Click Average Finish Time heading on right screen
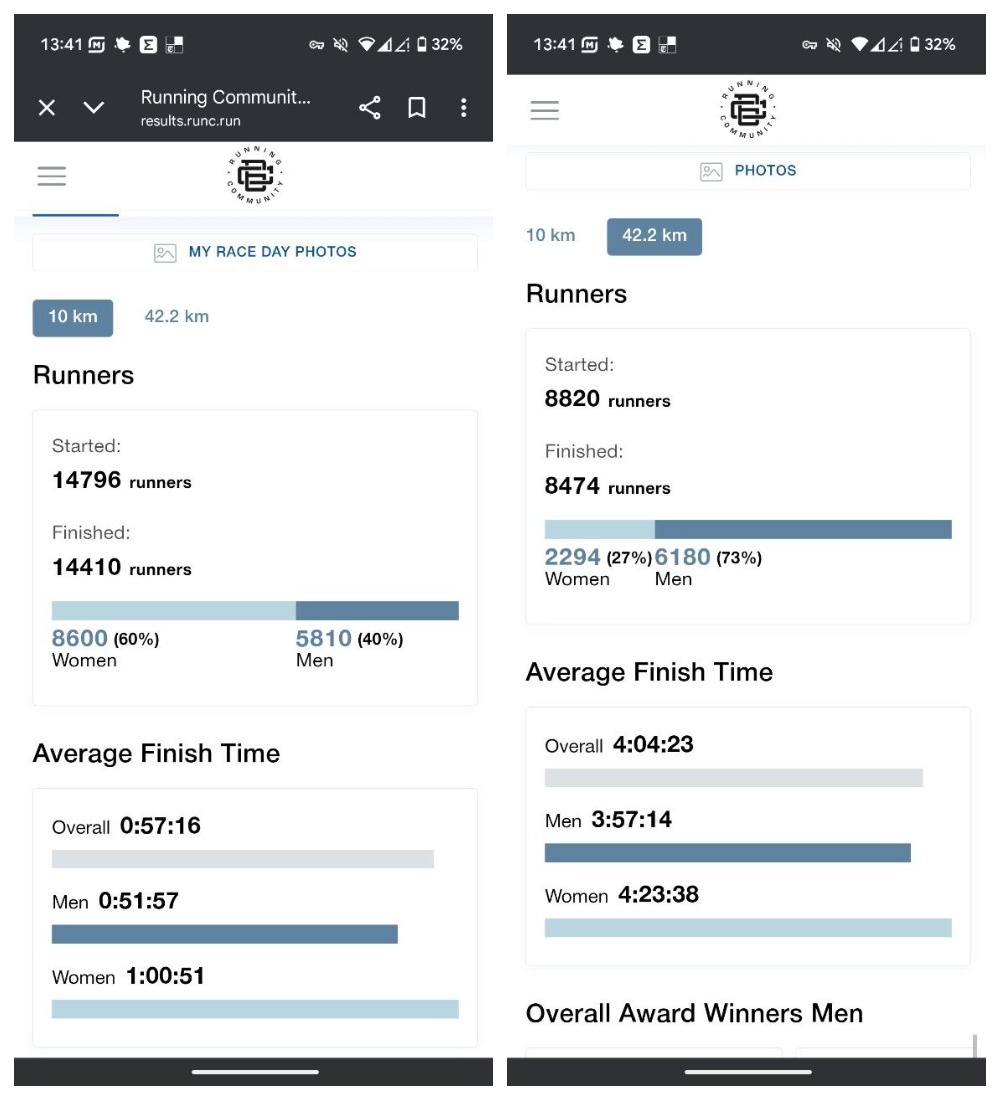 pyautogui.click(x=649, y=672)
